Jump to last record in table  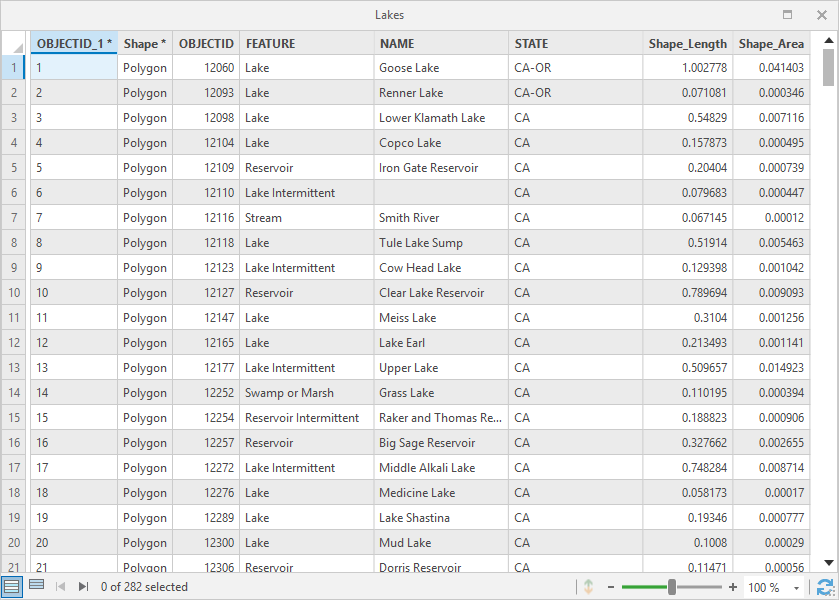(x=83, y=587)
